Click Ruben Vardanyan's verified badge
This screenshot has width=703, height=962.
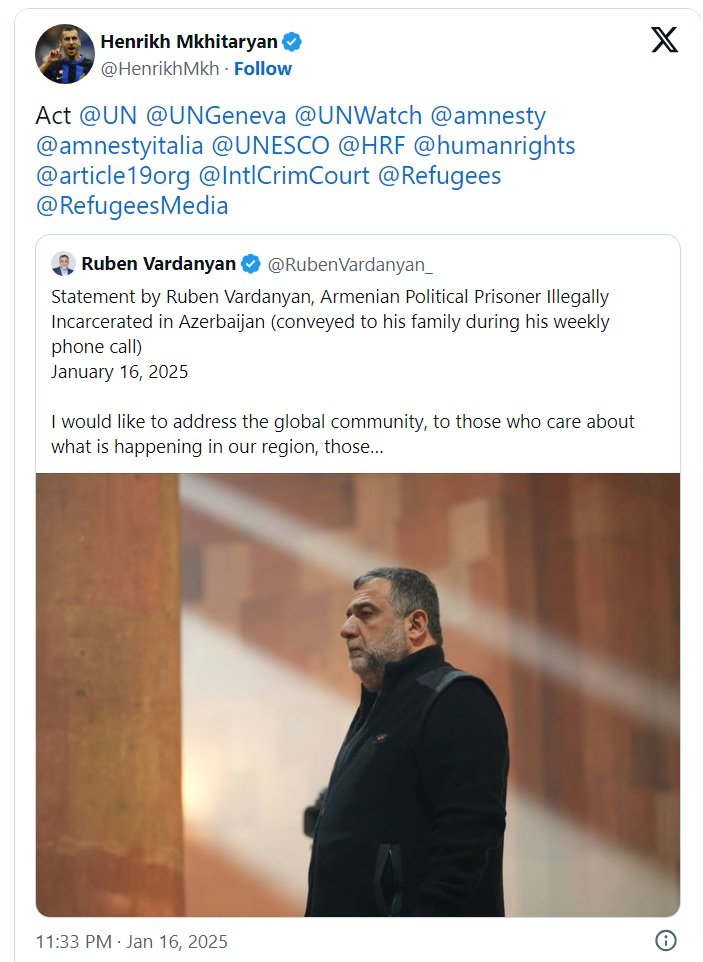(x=251, y=264)
